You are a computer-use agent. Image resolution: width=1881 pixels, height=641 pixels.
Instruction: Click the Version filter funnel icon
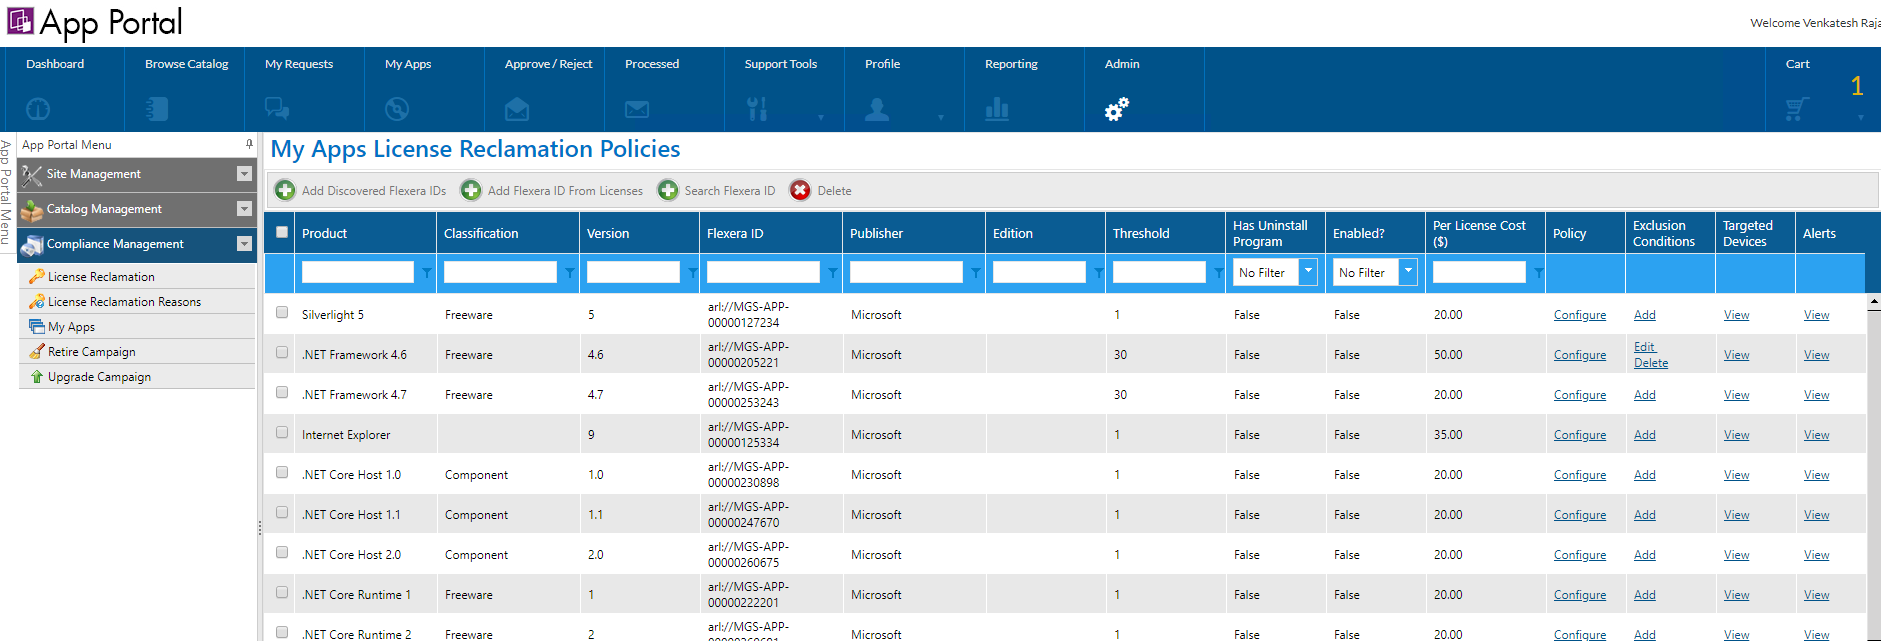[x=693, y=272]
